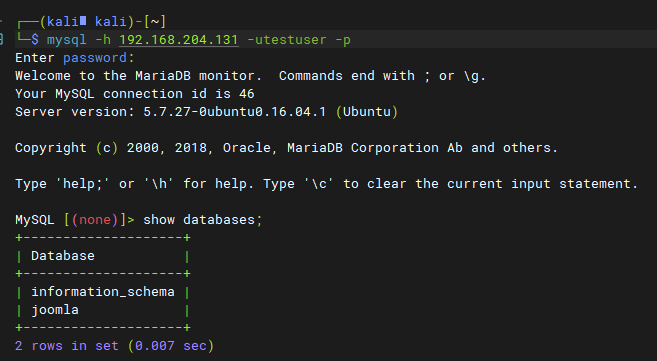Click the mysql command word
The height and width of the screenshot is (361, 657).
pos(67,40)
